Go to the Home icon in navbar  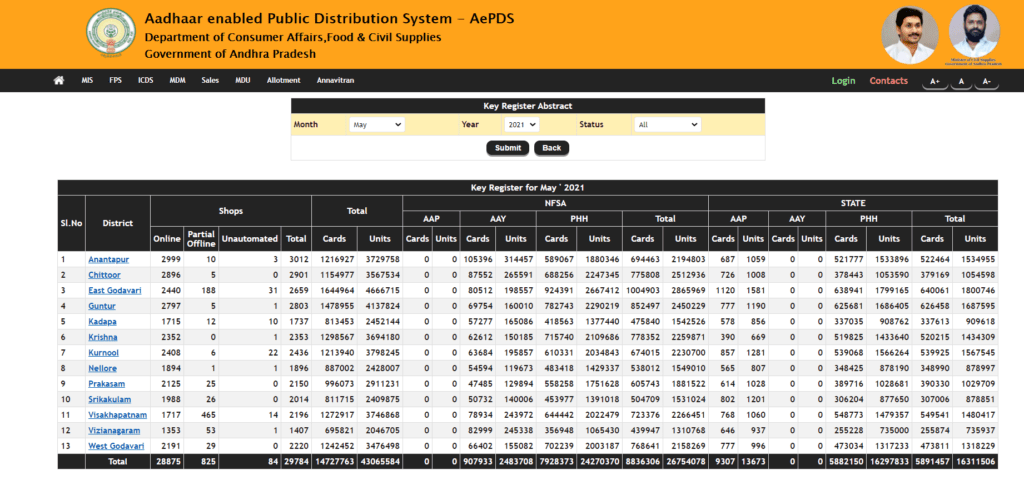point(59,80)
